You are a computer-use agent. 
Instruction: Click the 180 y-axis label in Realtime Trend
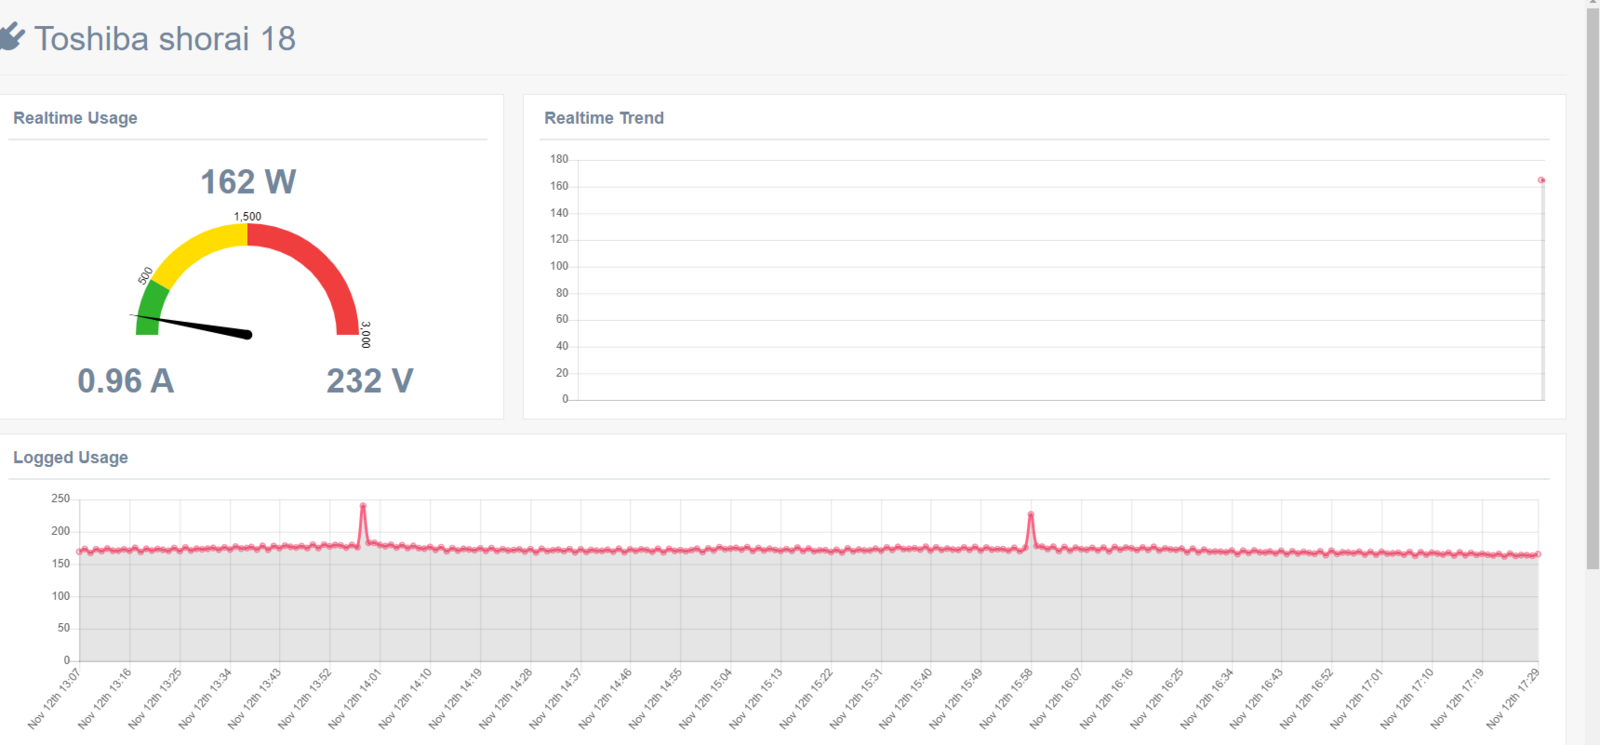pyautogui.click(x=559, y=159)
